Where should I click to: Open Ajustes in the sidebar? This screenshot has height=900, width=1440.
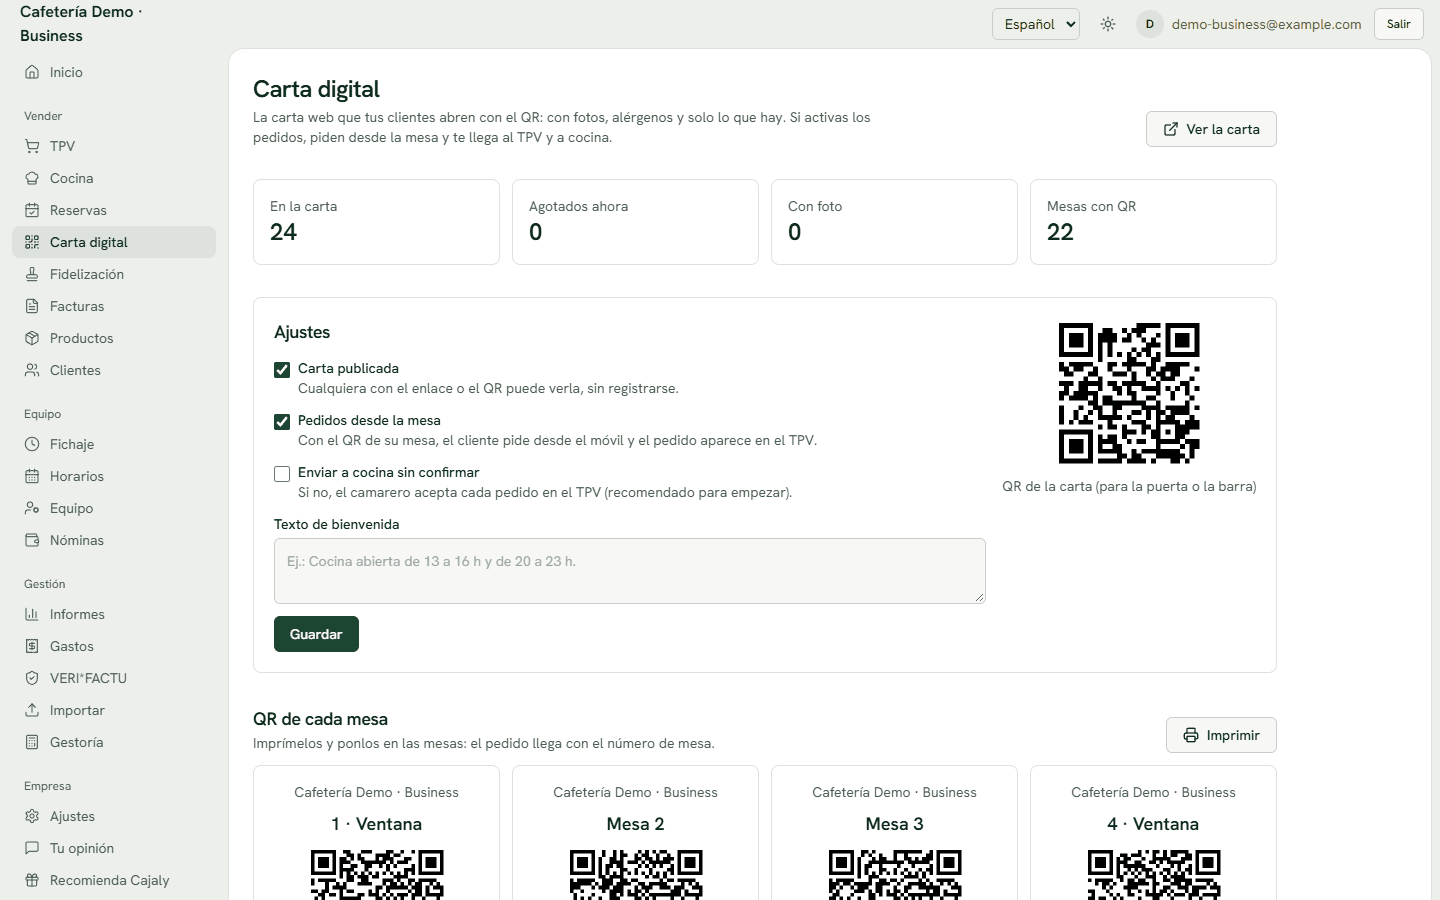point(114,816)
